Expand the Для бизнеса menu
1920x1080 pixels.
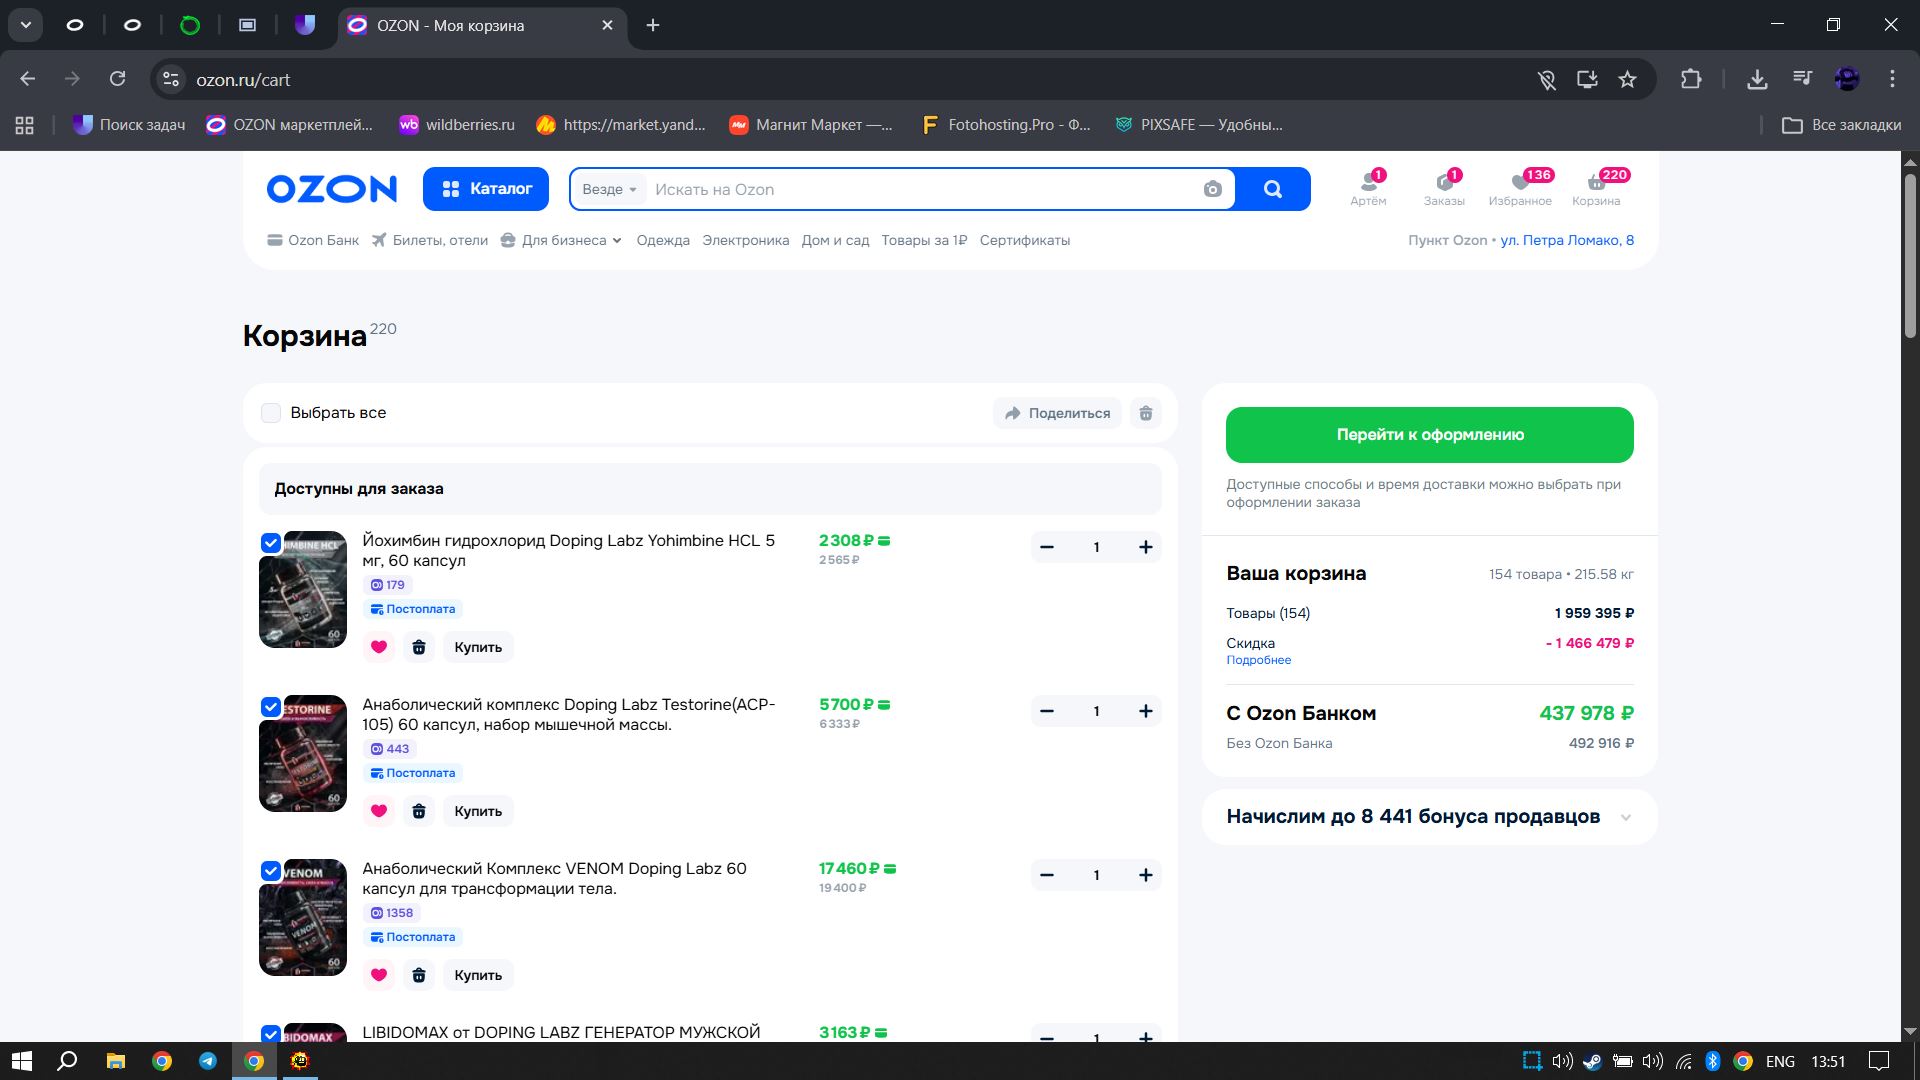[564, 240]
